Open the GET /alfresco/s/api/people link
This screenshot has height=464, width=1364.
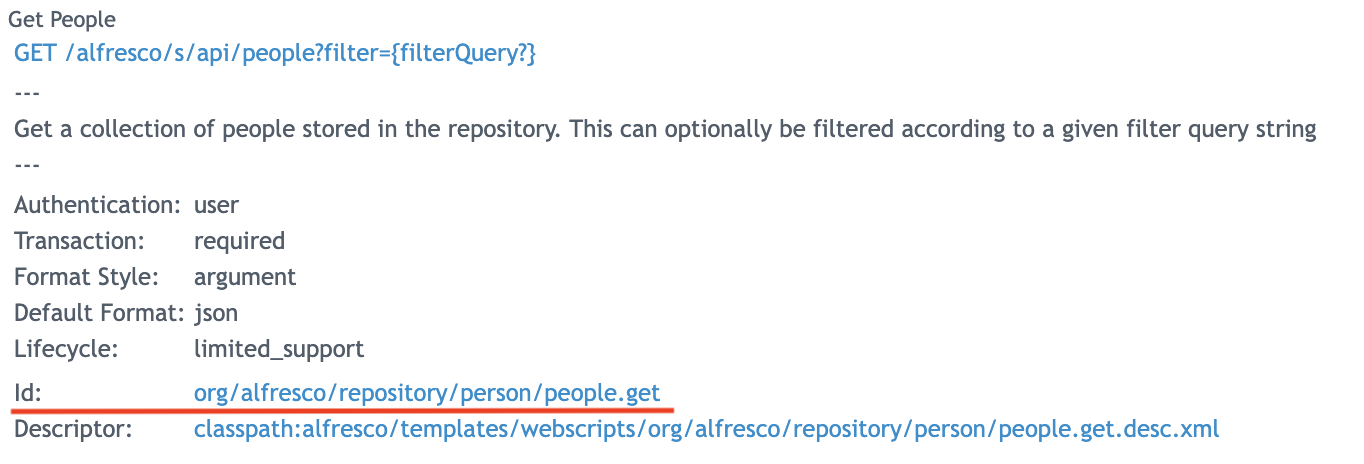[276, 54]
